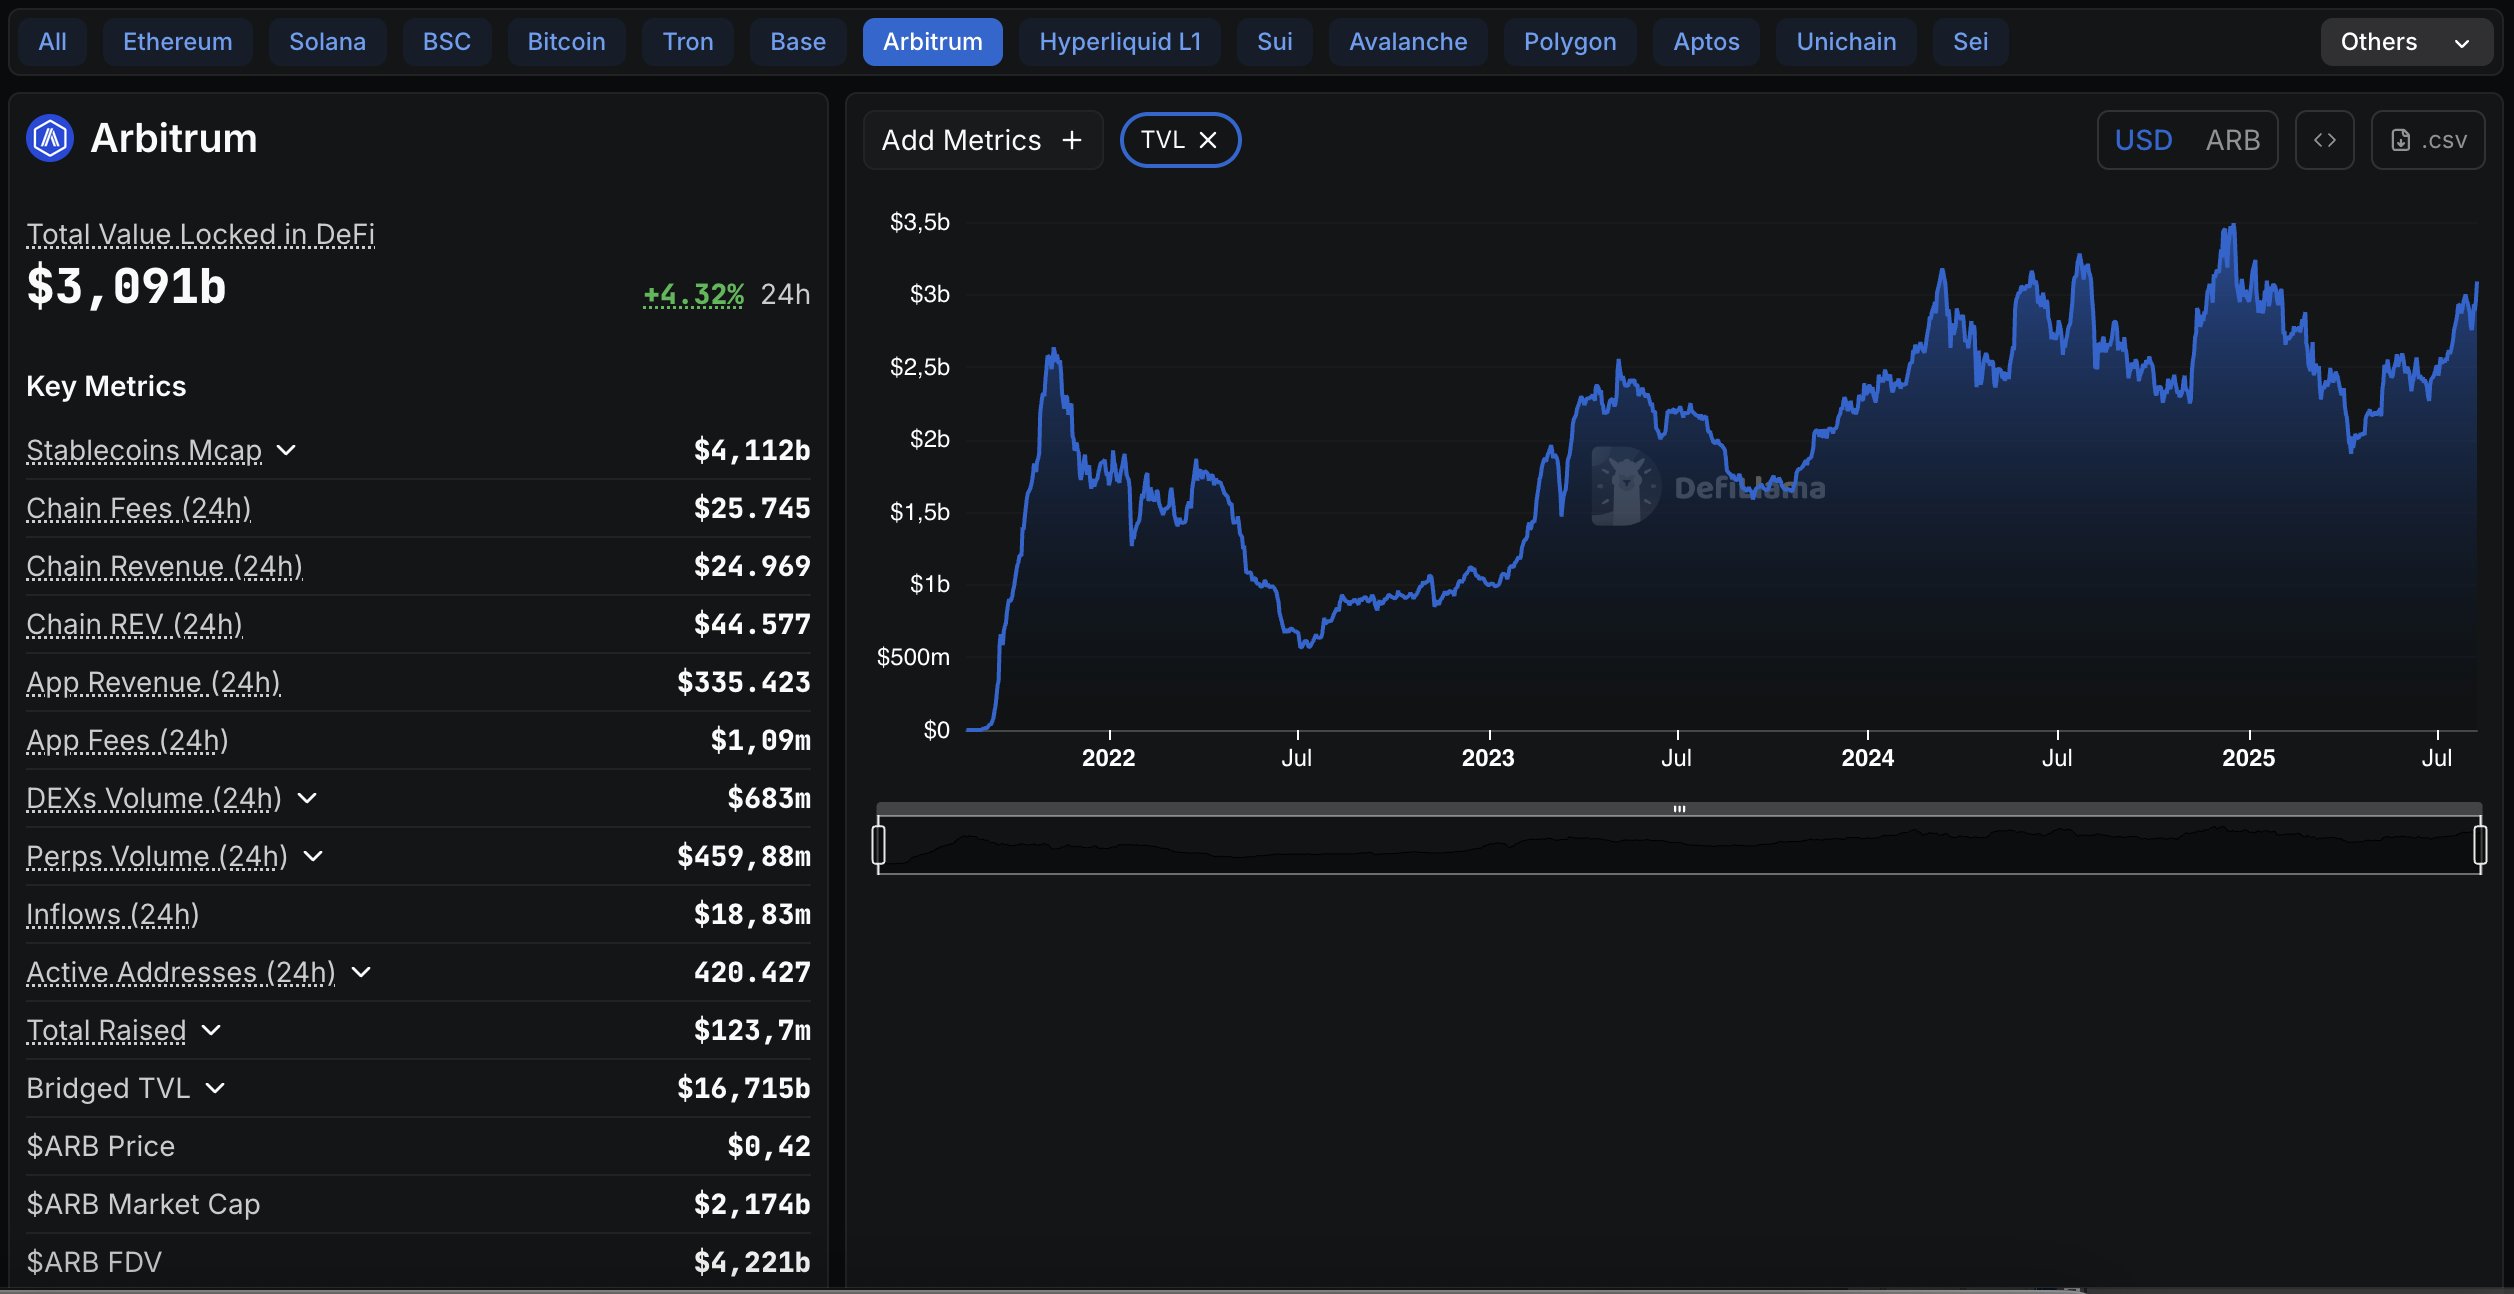Expand the DEXs Volume (24h) chevron
This screenshot has width=2514, height=1294.
[307, 798]
